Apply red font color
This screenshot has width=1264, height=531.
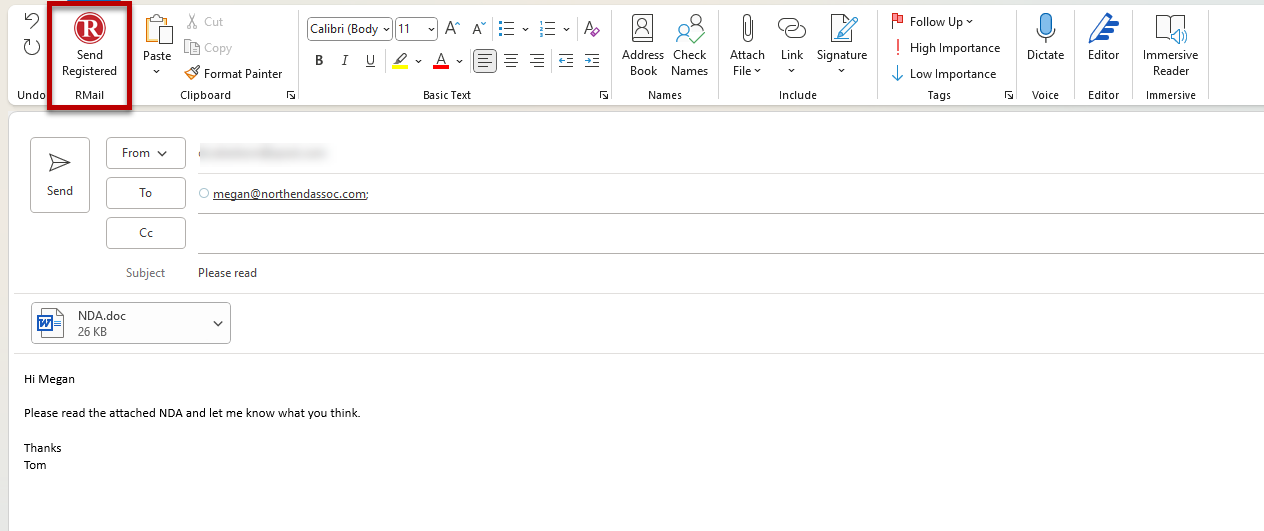441,61
